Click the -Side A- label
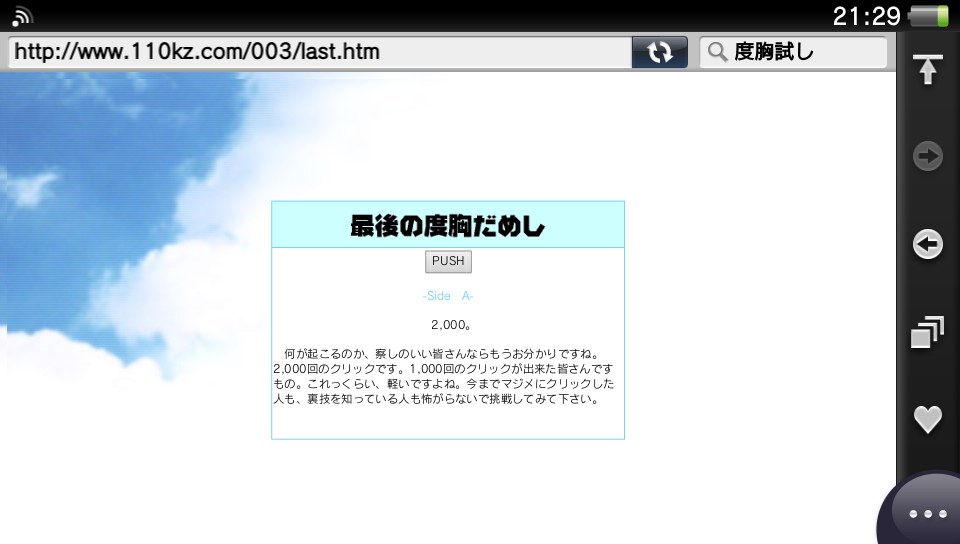Viewport: 960px width, 544px height. click(x=448, y=296)
